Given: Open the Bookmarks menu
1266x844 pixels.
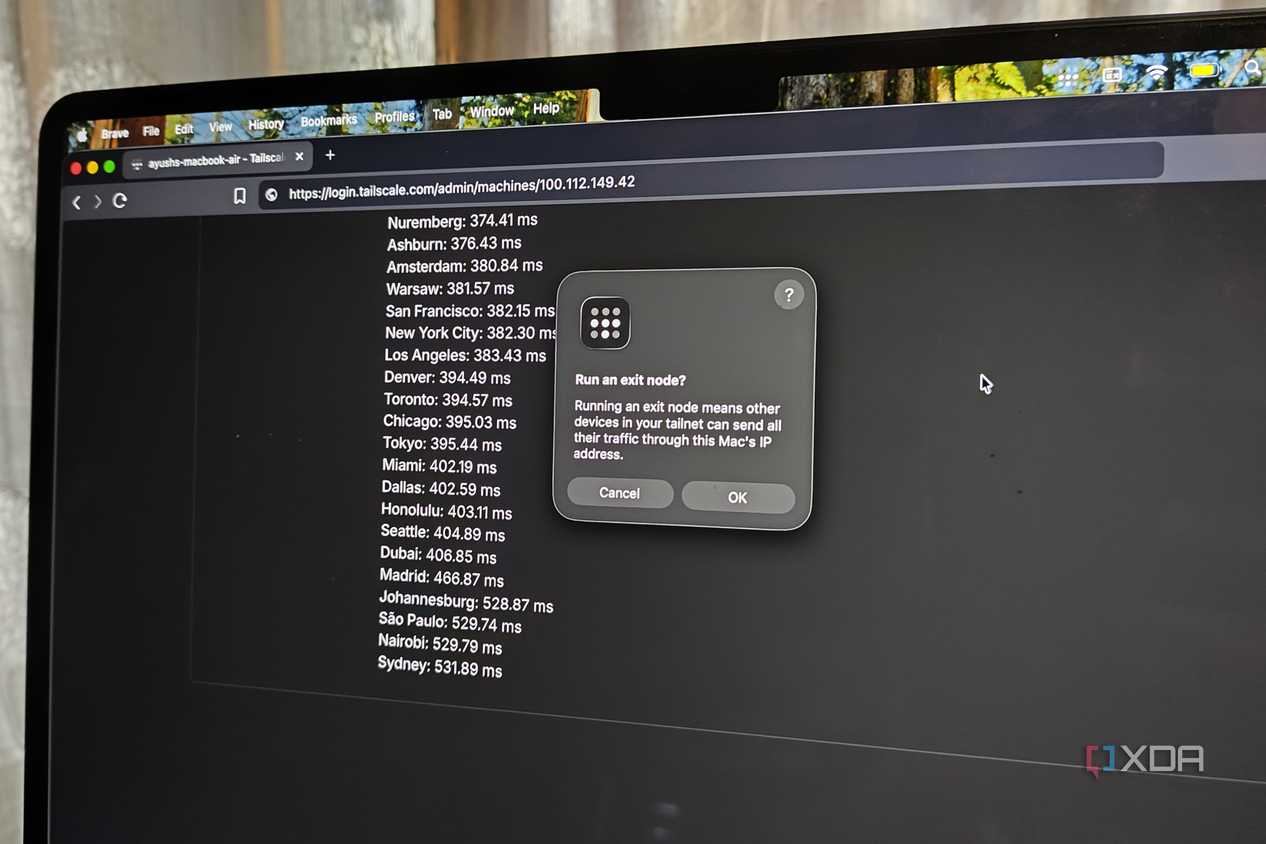Looking at the screenshot, I should pos(329,121).
